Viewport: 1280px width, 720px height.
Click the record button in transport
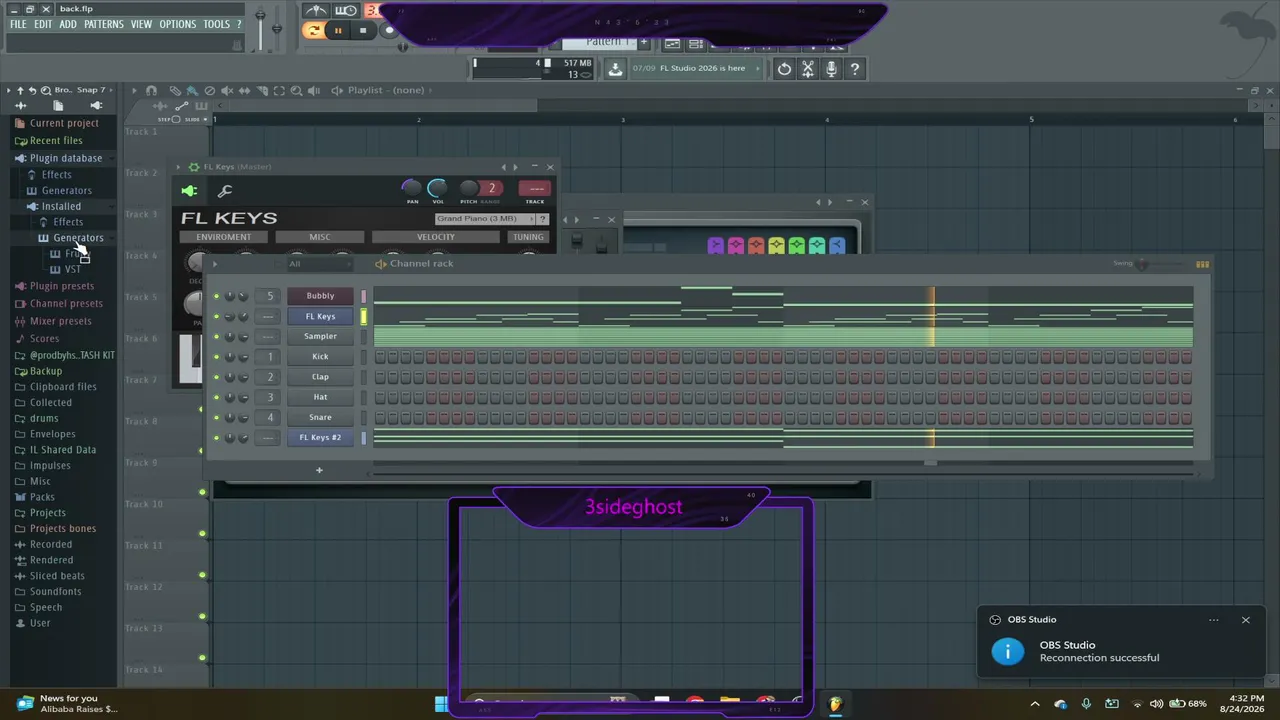389,30
